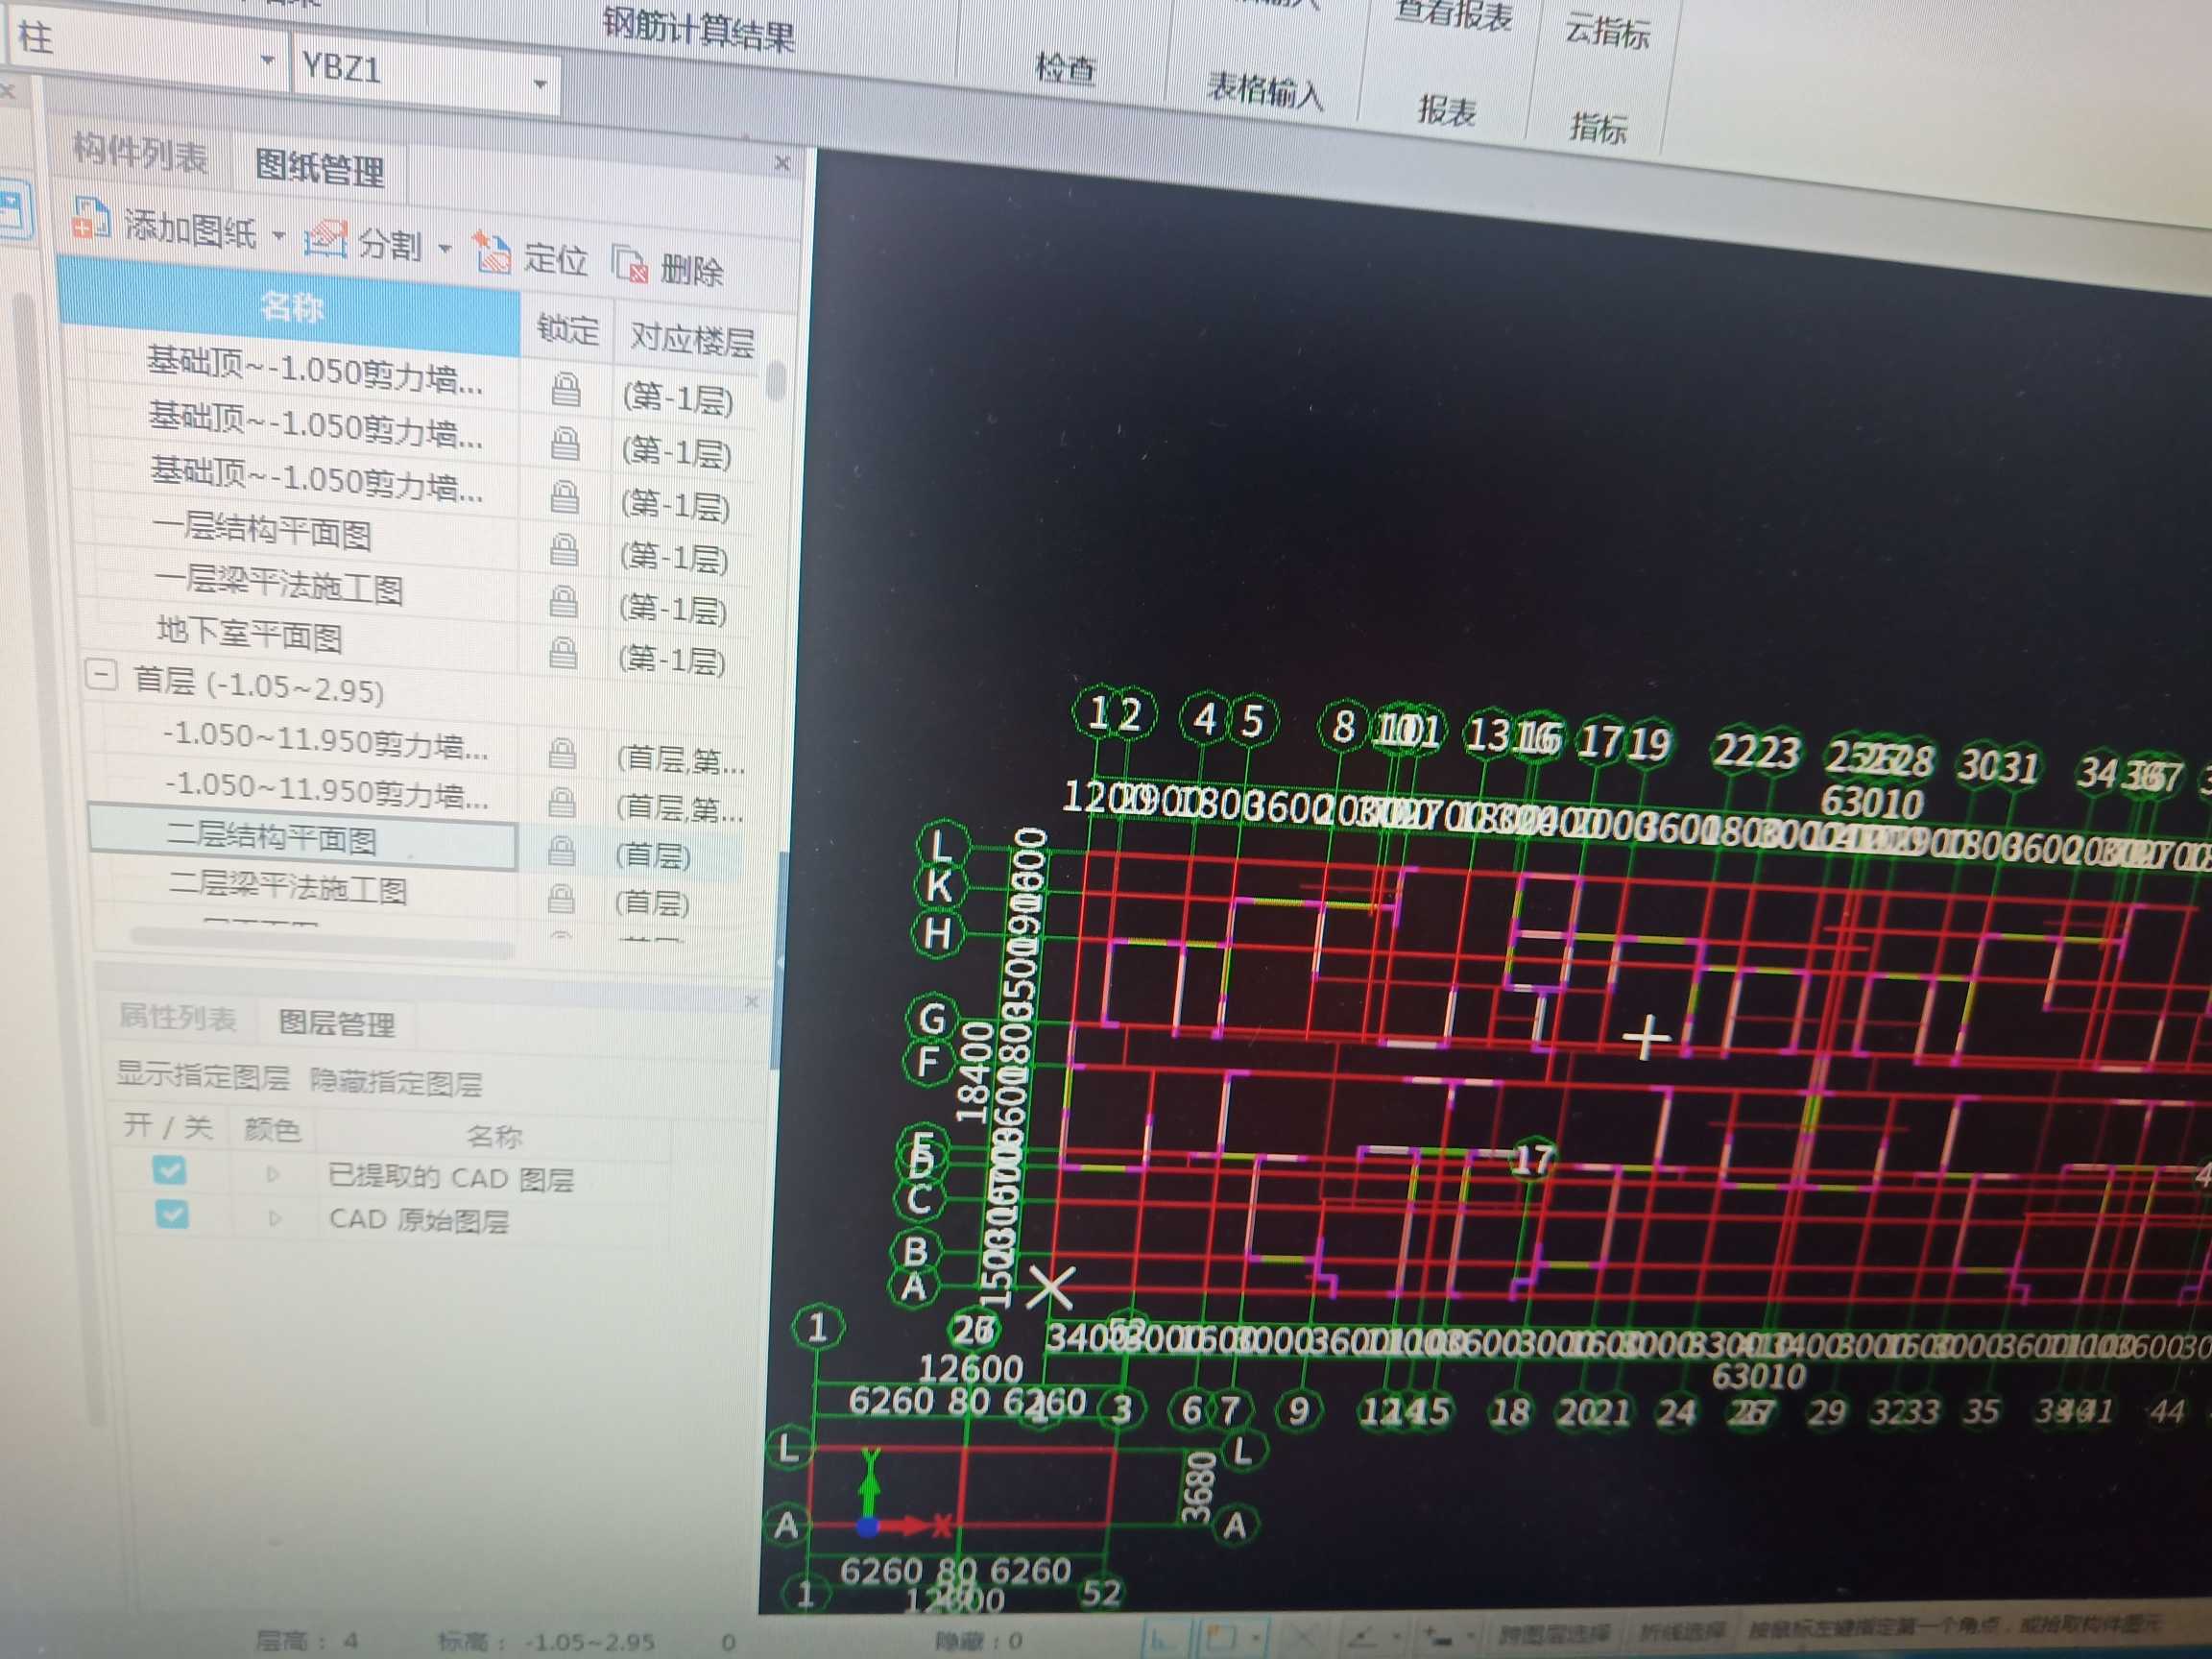Click the 12600 dimension text below plan
The height and width of the screenshot is (1659, 2212).
point(970,1368)
